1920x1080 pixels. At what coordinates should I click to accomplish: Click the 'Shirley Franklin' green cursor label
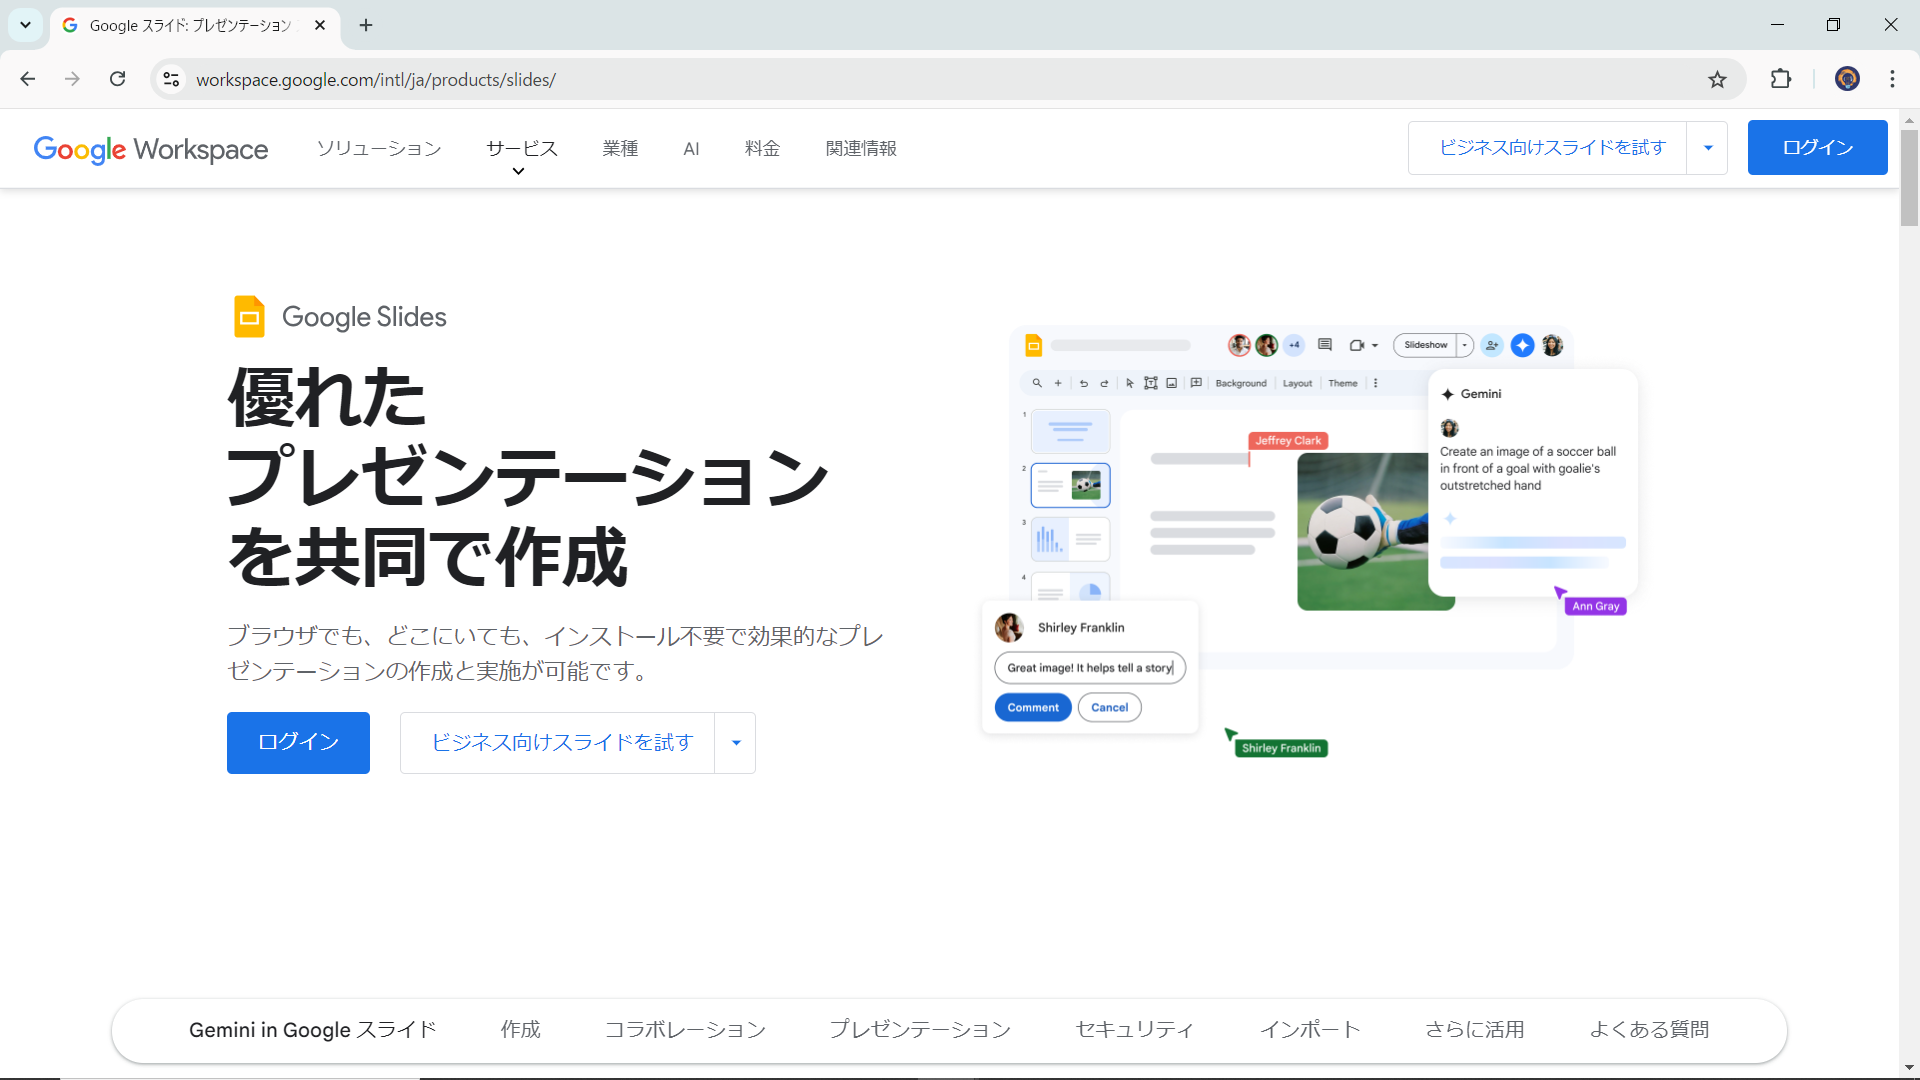[x=1281, y=748]
